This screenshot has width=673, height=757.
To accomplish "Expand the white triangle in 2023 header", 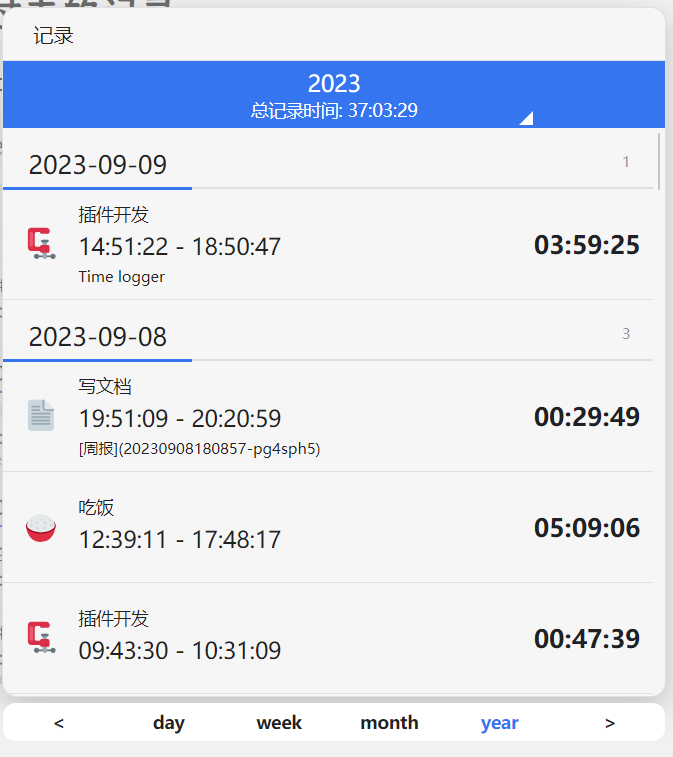I will tap(526, 118).
